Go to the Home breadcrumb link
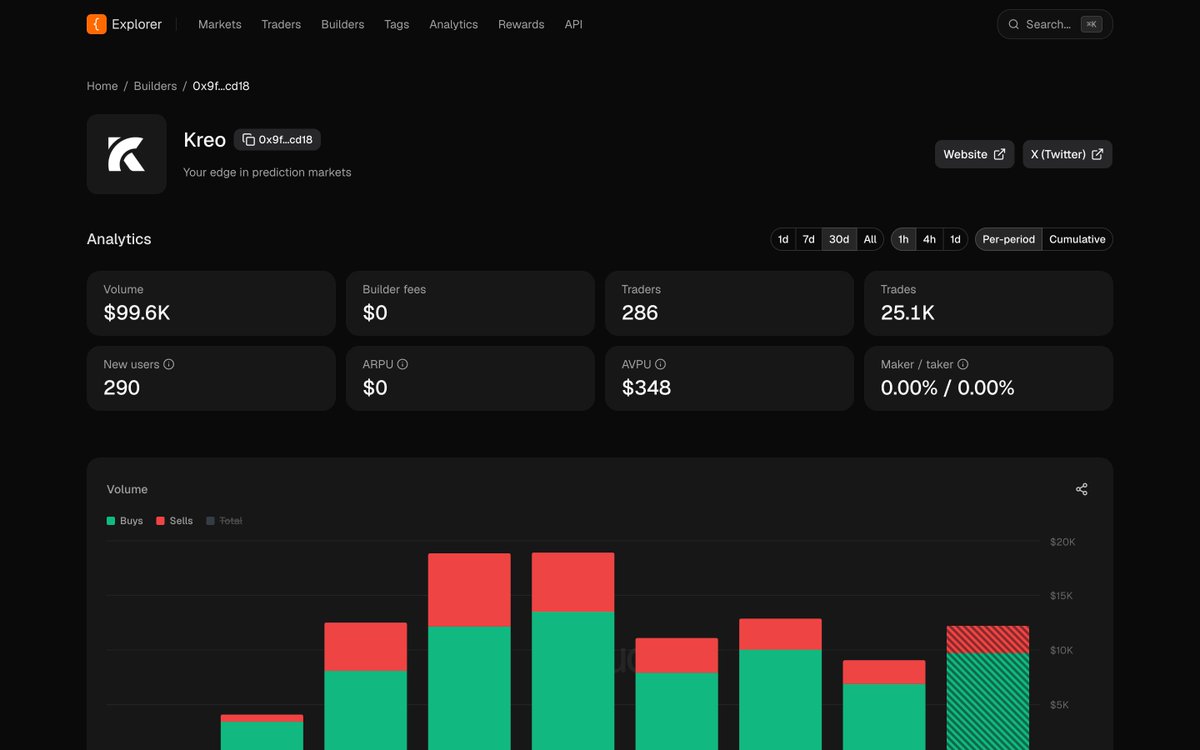The image size is (1200, 750). (102, 86)
